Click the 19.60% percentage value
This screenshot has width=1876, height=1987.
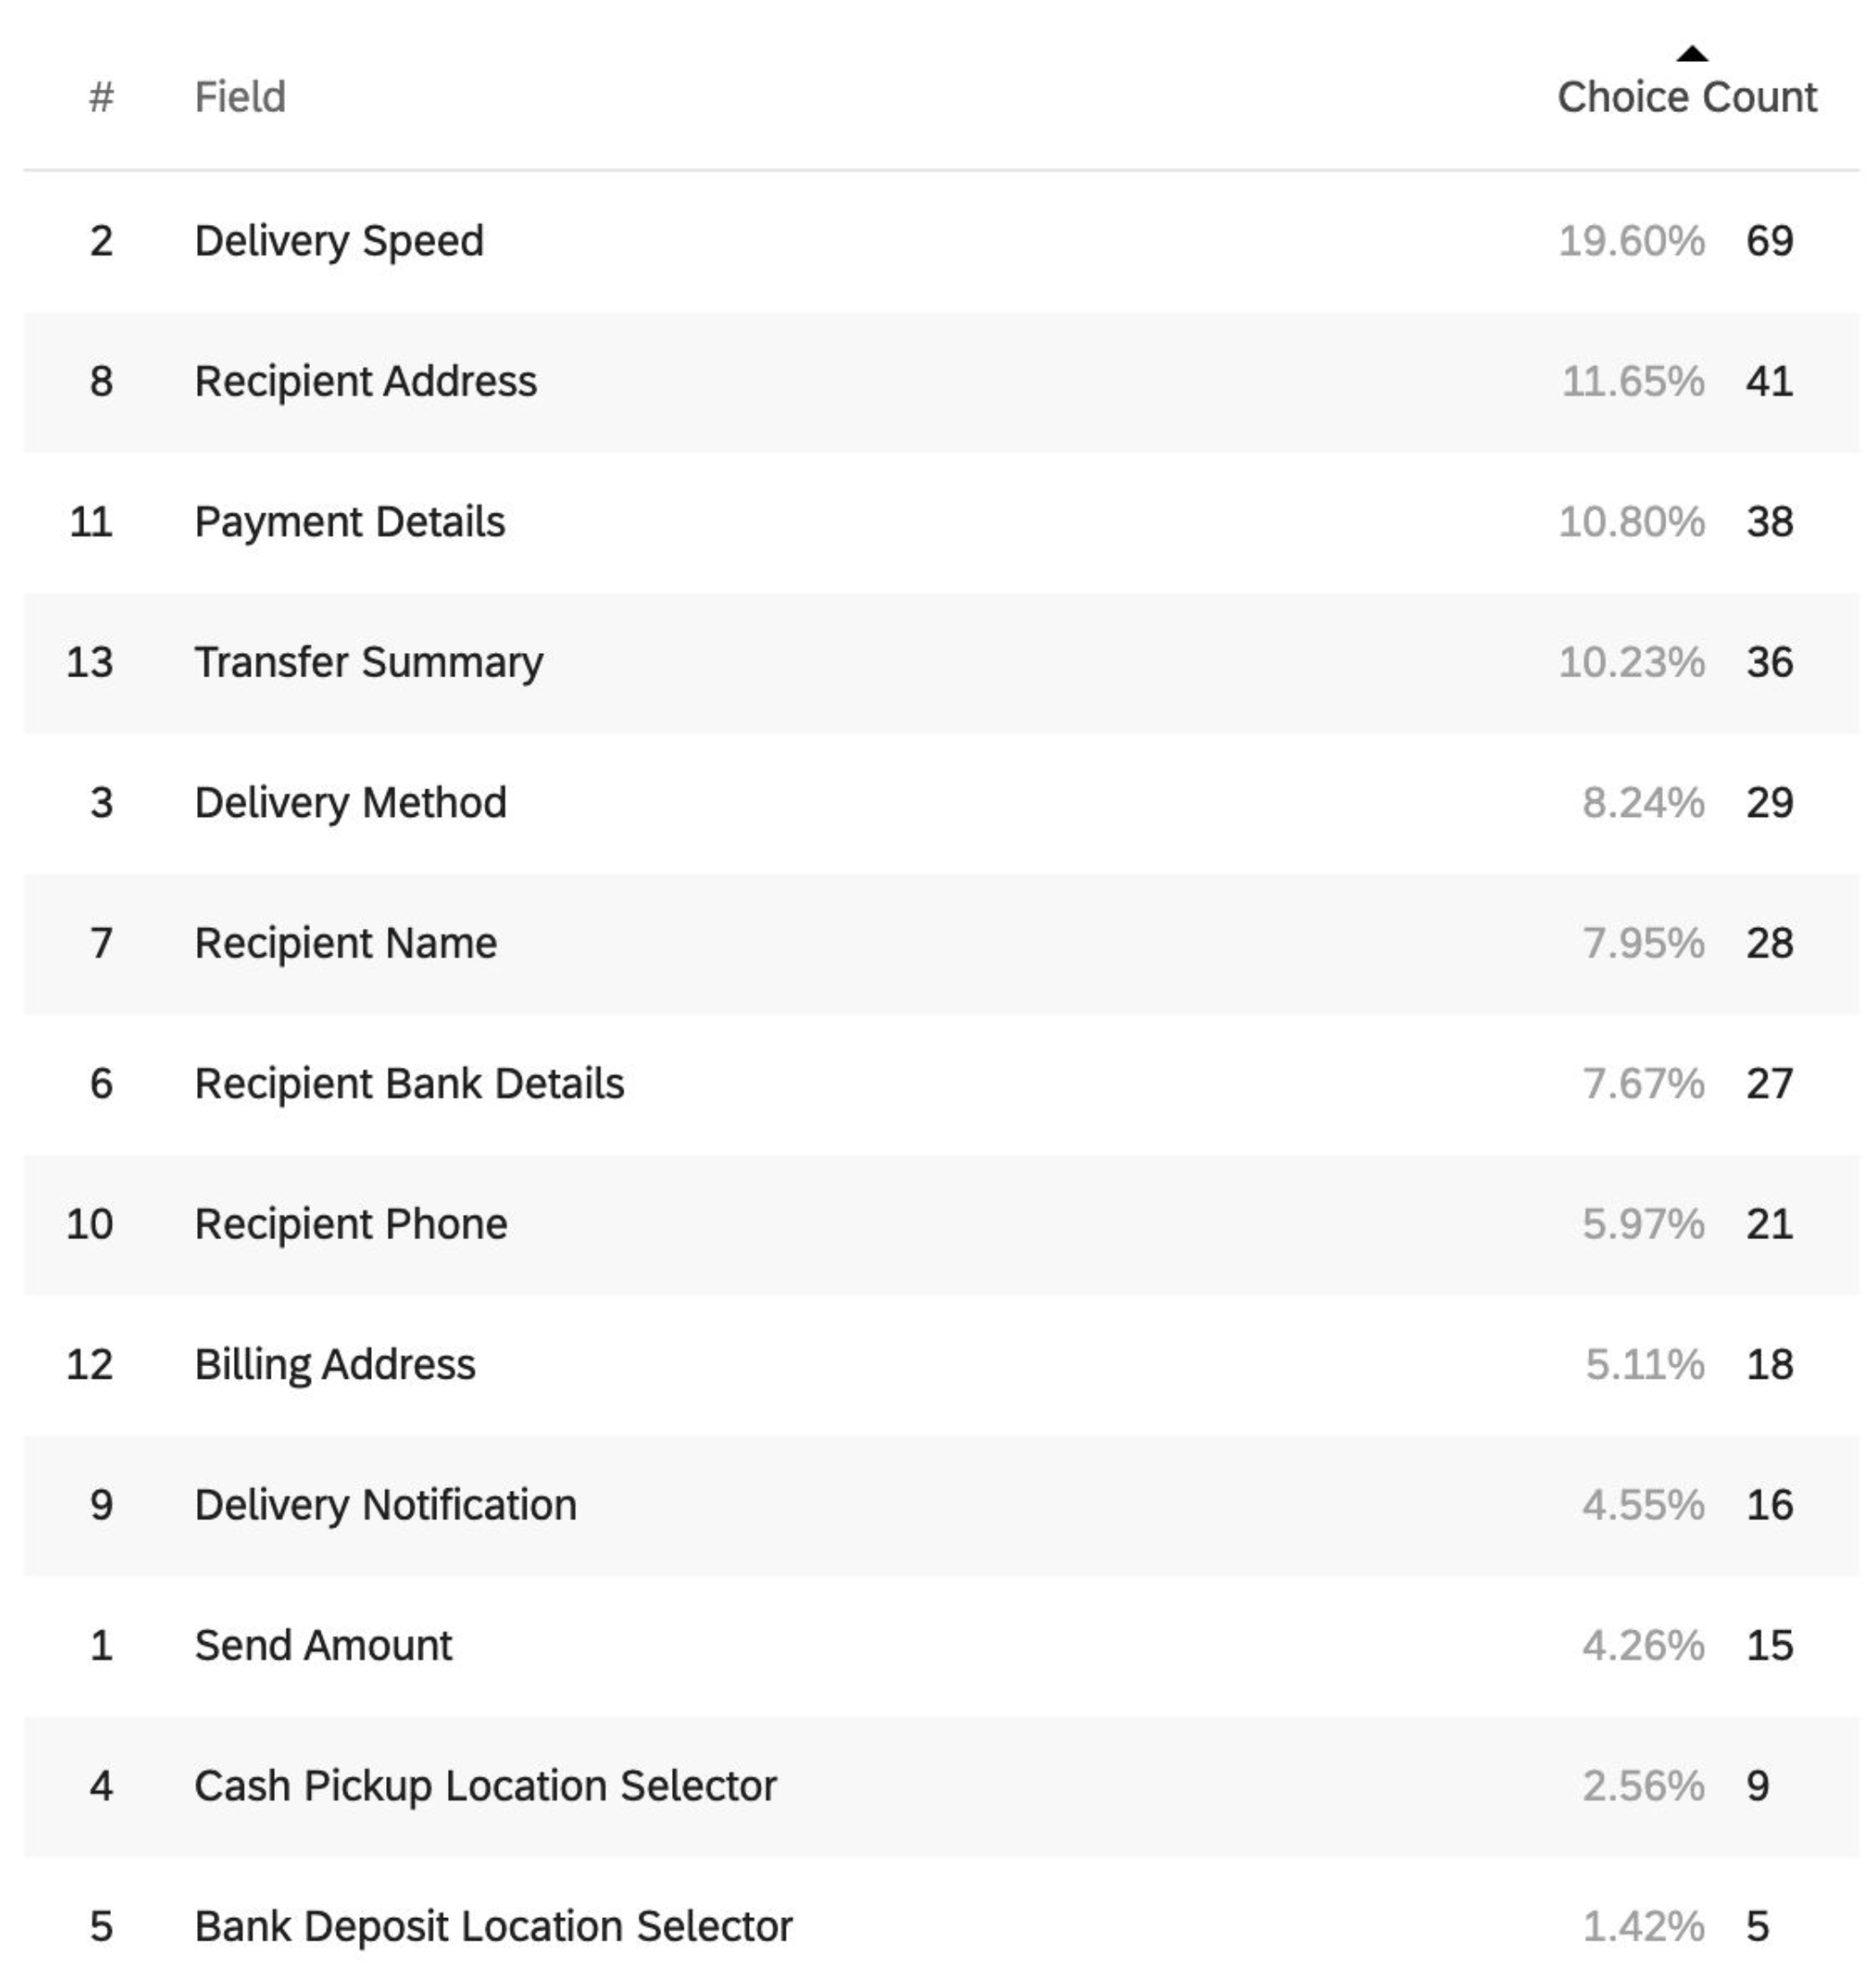(x=1631, y=241)
